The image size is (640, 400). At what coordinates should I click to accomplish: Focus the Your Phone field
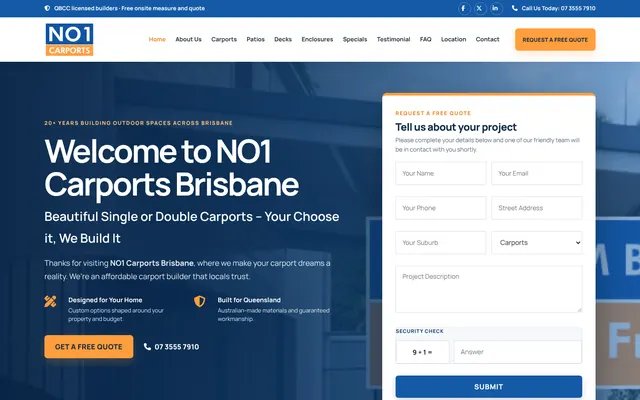[x=441, y=208]
